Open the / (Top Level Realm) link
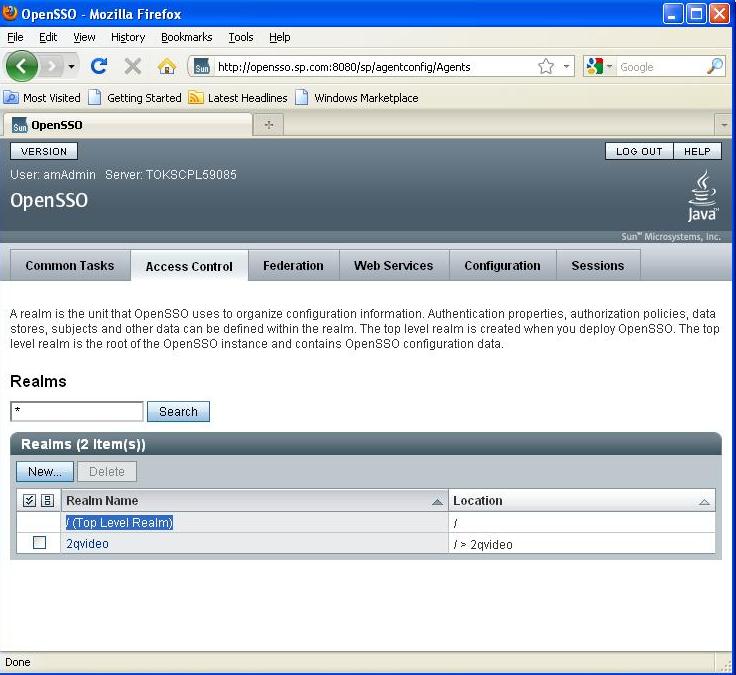This screenshot has height=675, width=736. point(120,522)
